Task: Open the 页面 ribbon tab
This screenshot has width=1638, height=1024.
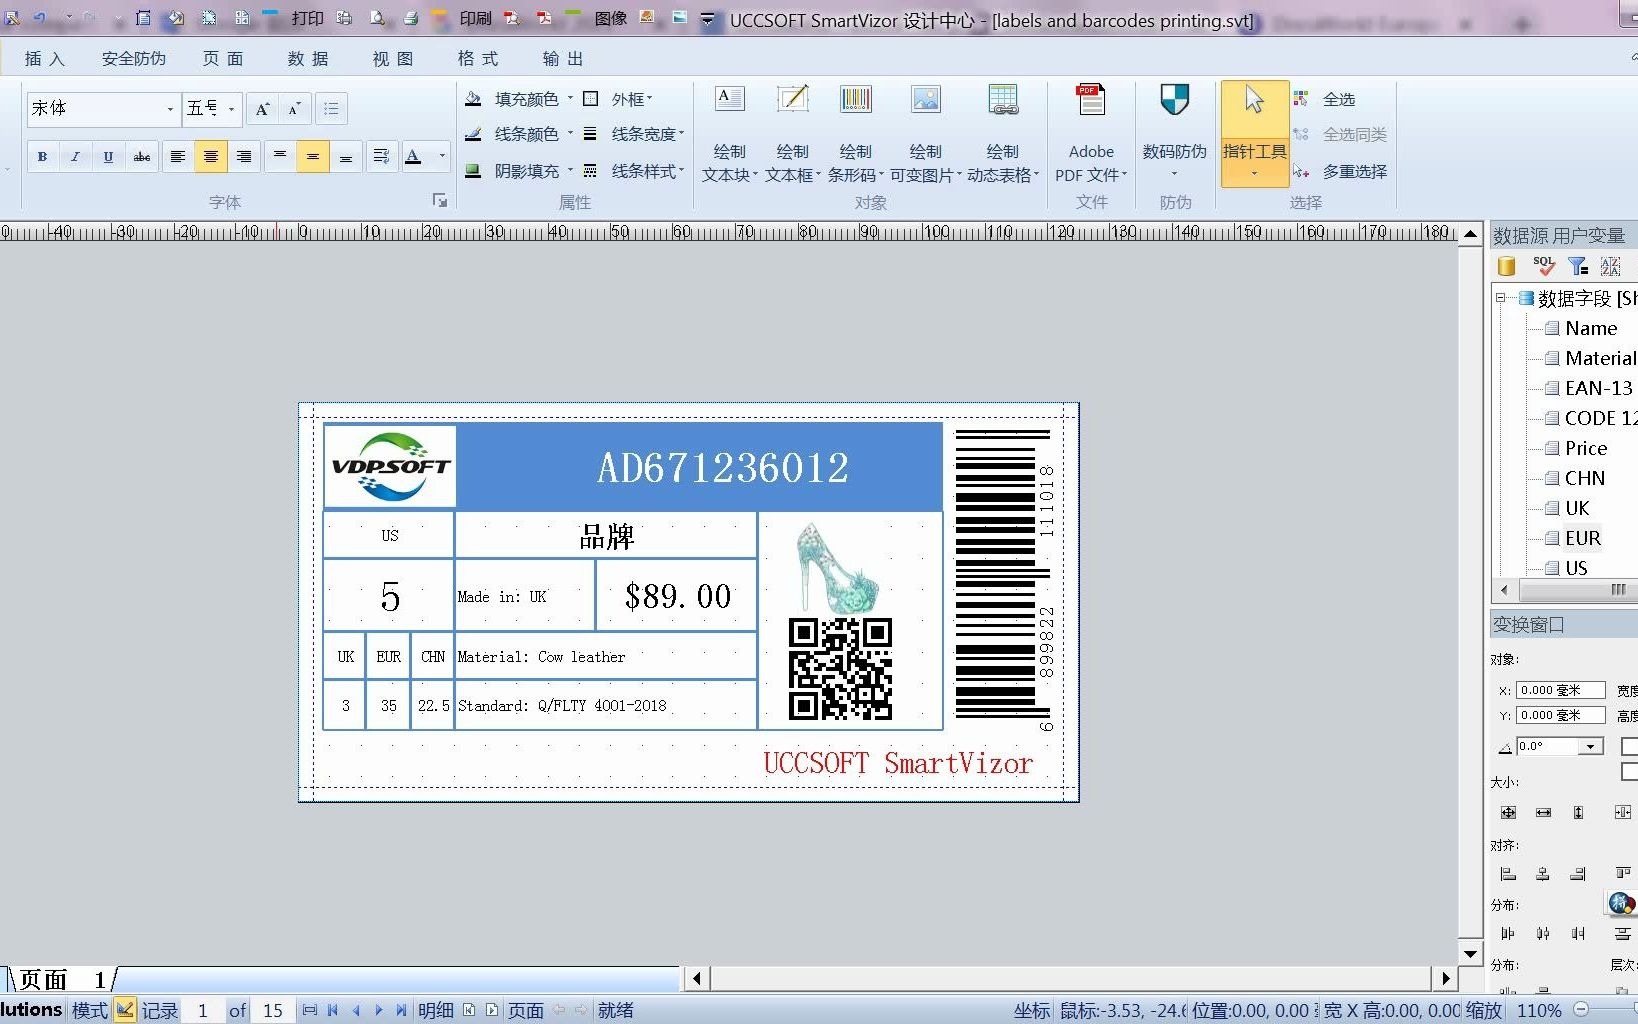Action: [223, 59]
